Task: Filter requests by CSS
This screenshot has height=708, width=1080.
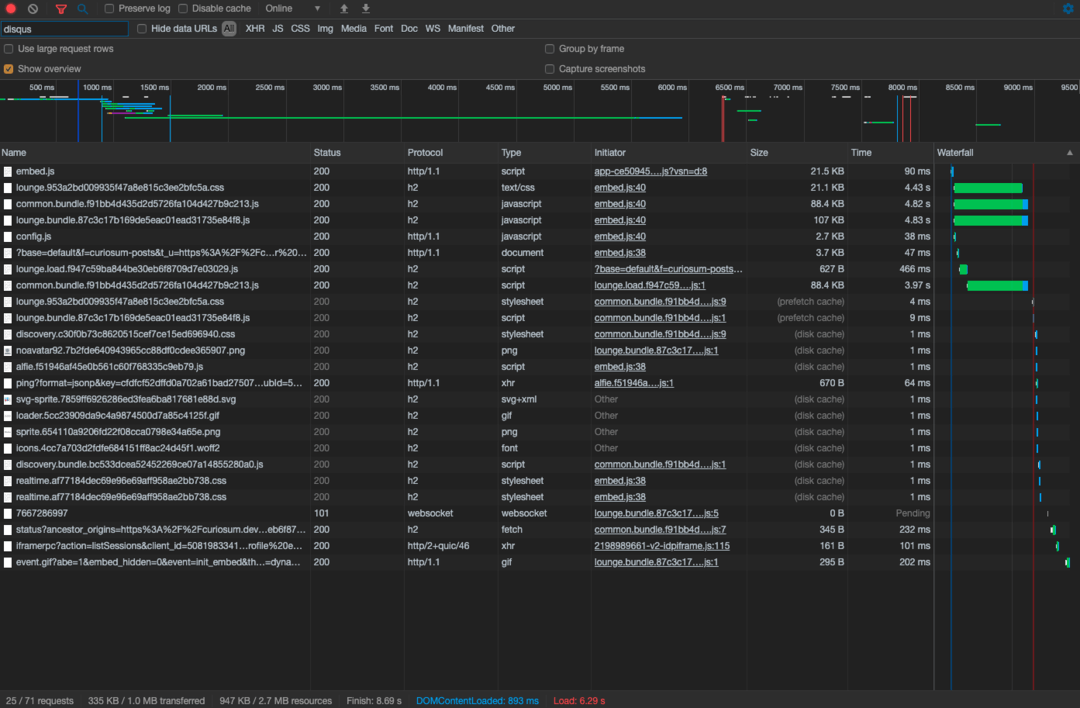Action: (x=300, y=29)
